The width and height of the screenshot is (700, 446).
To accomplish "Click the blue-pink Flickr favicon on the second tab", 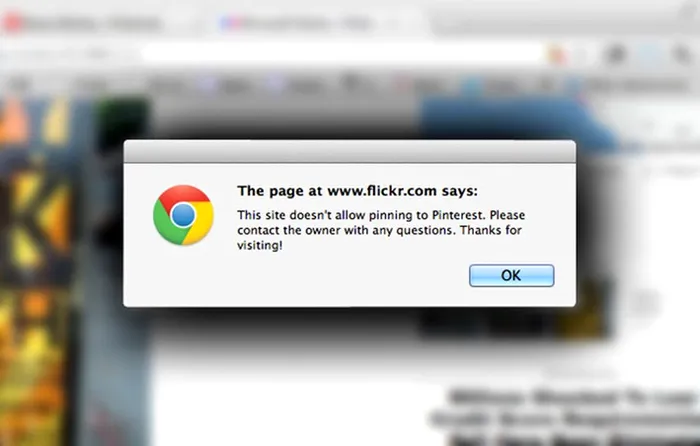I will tap(231, 23).
